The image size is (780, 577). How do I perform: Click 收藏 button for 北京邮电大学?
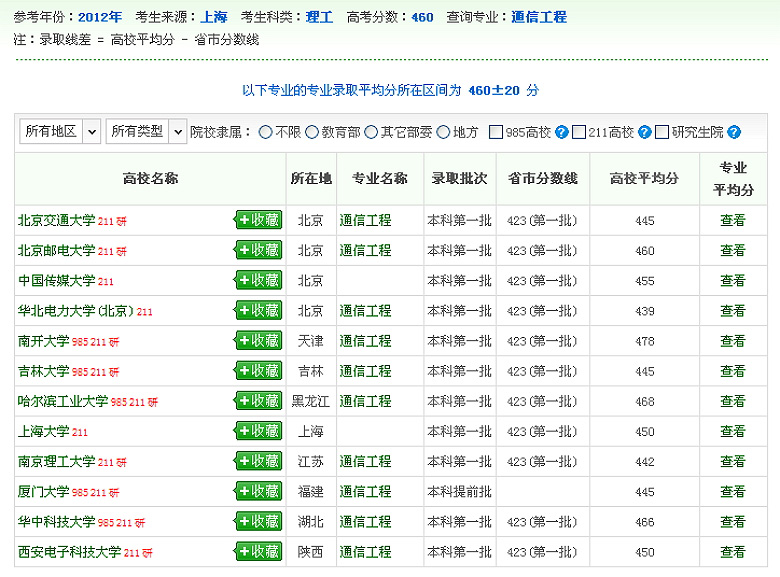tap(258, 250)
